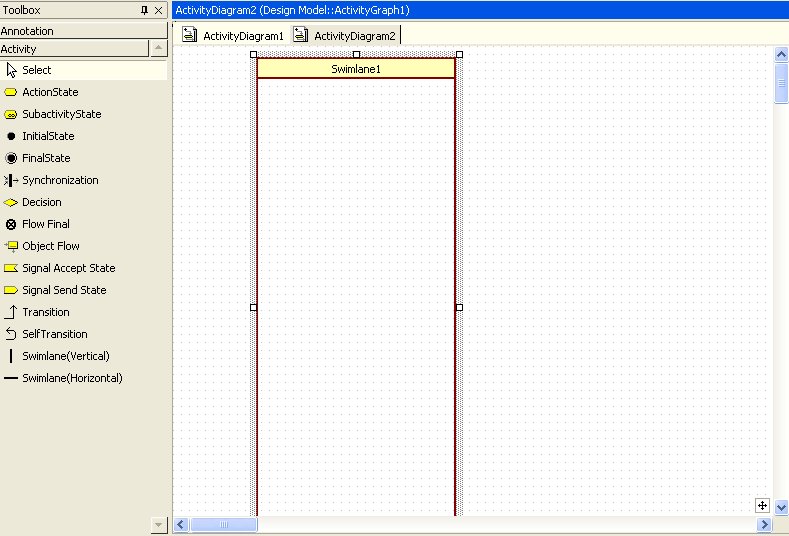Pick the SubactivityState tool icon
789x536 pixels.
pyautogui.click(x=11, y=114)
